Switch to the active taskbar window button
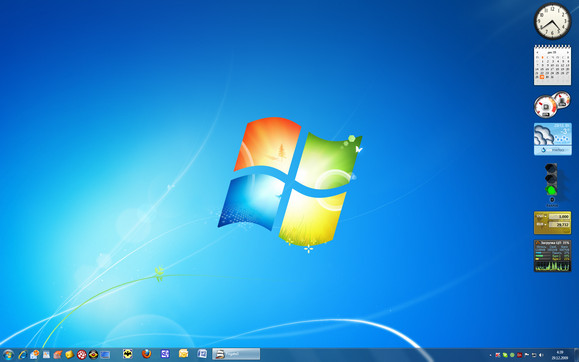 pos(236,354)
